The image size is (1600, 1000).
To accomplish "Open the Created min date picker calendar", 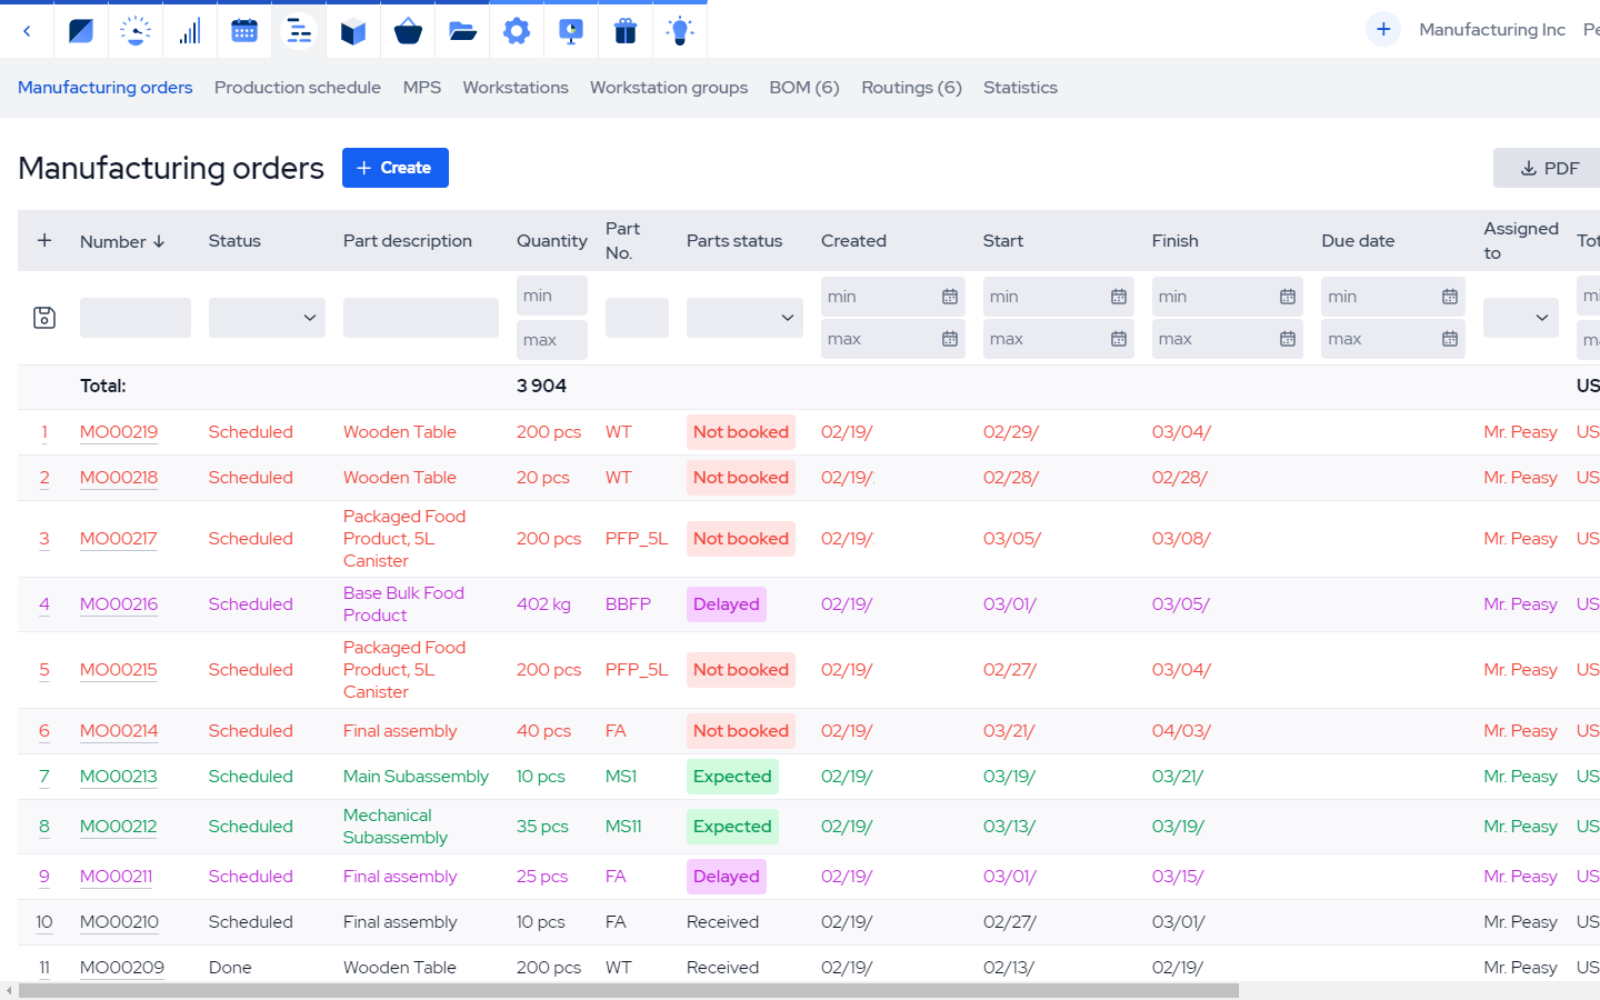I will pos(948,296).
